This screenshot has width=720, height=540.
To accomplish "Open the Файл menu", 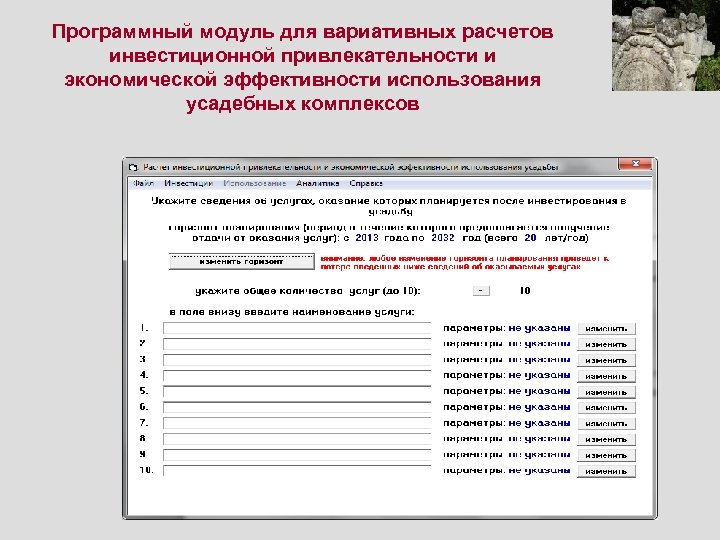I will 143,183.
